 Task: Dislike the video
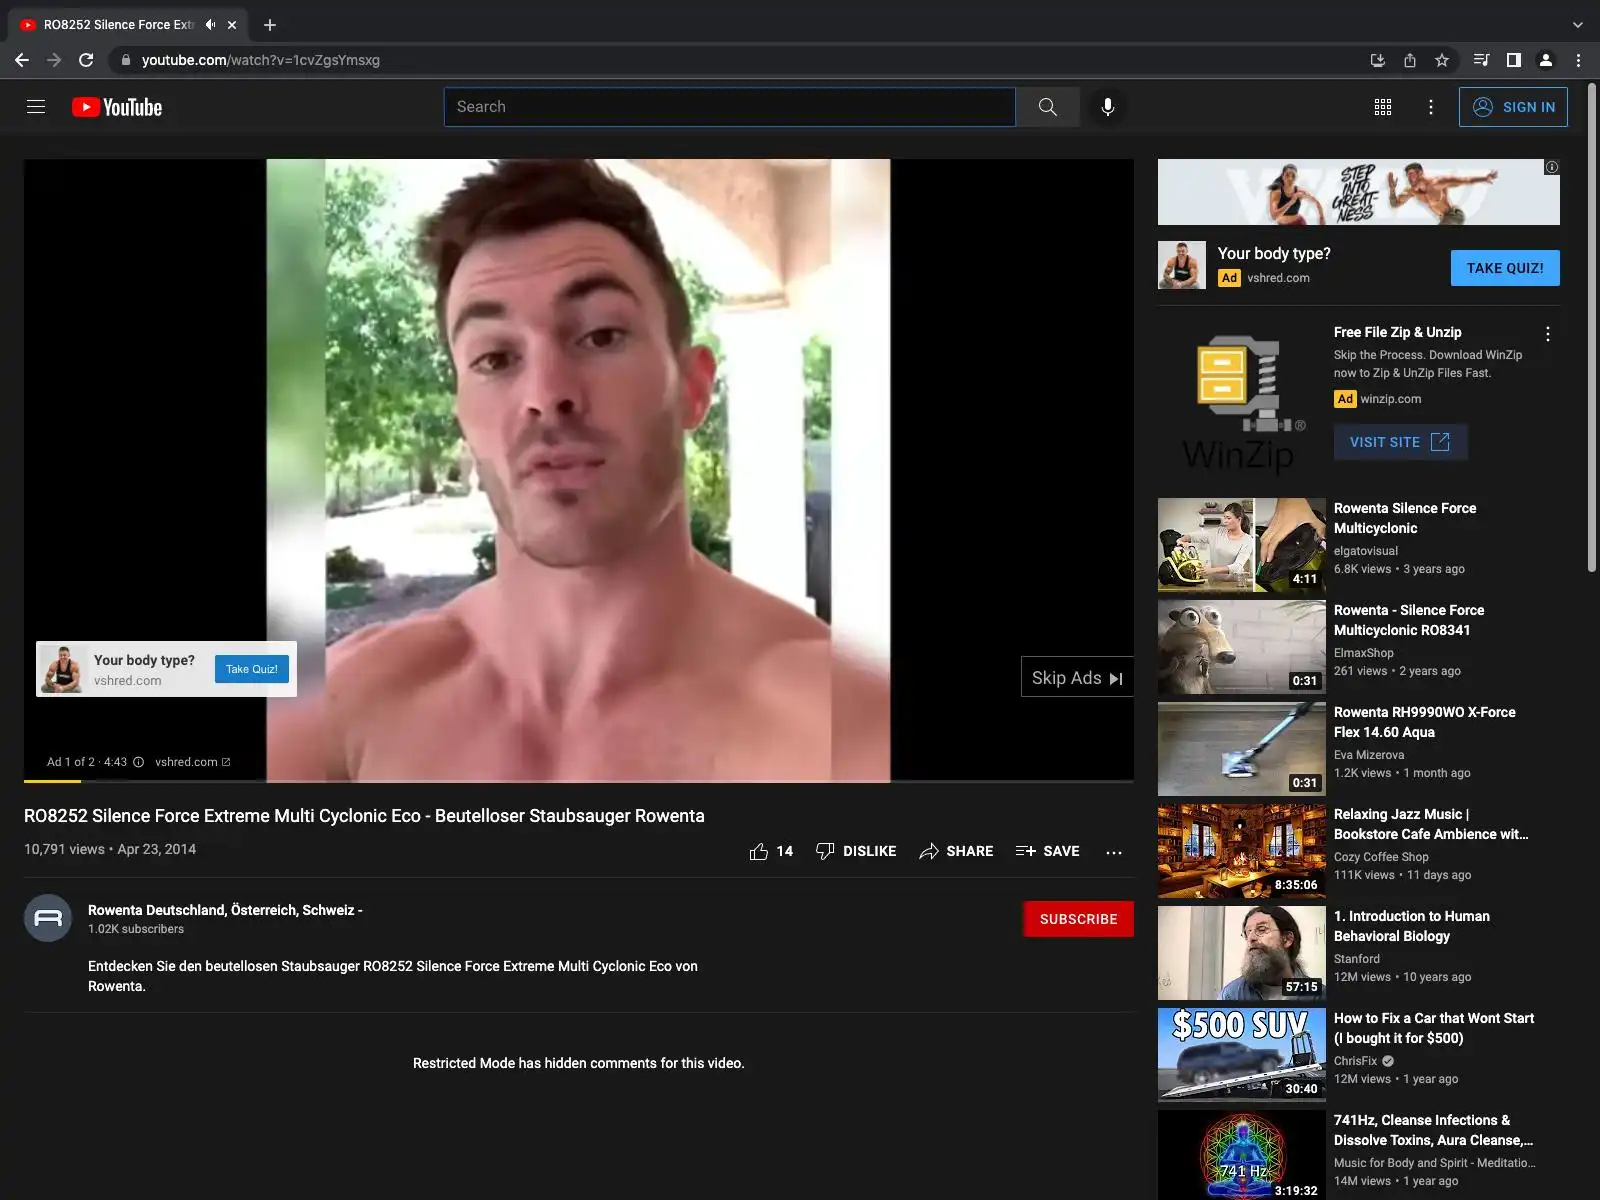(856, 851)
